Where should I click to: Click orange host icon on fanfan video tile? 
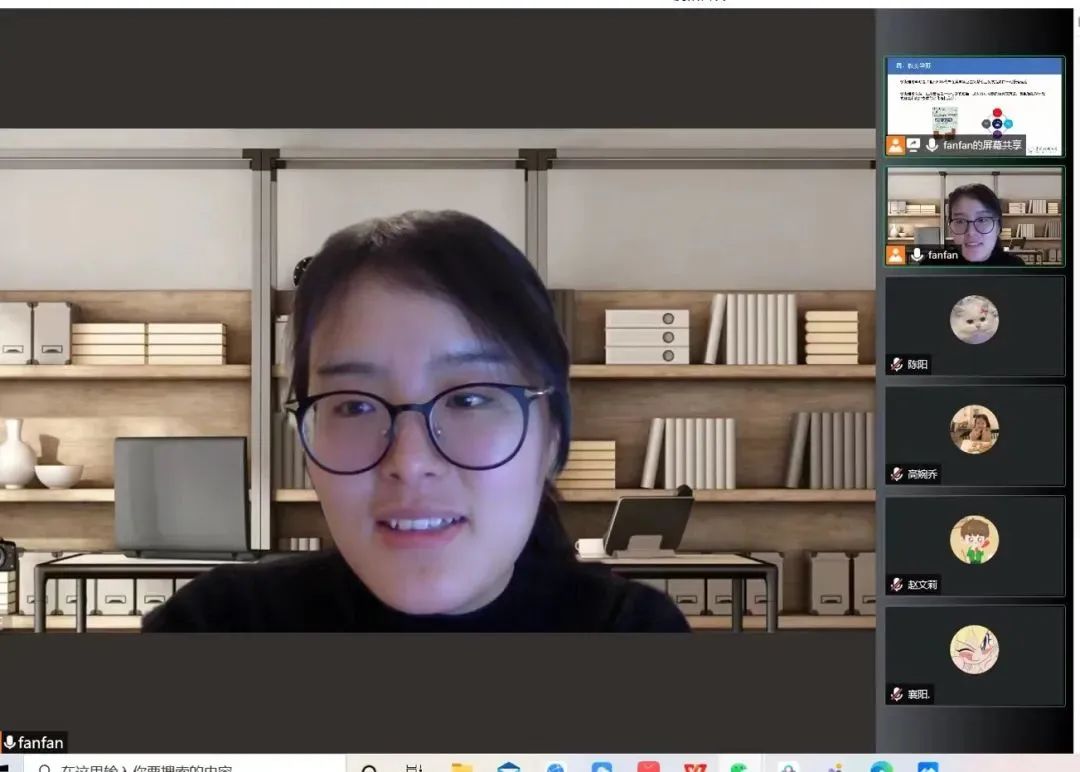[x=895, y=255]
